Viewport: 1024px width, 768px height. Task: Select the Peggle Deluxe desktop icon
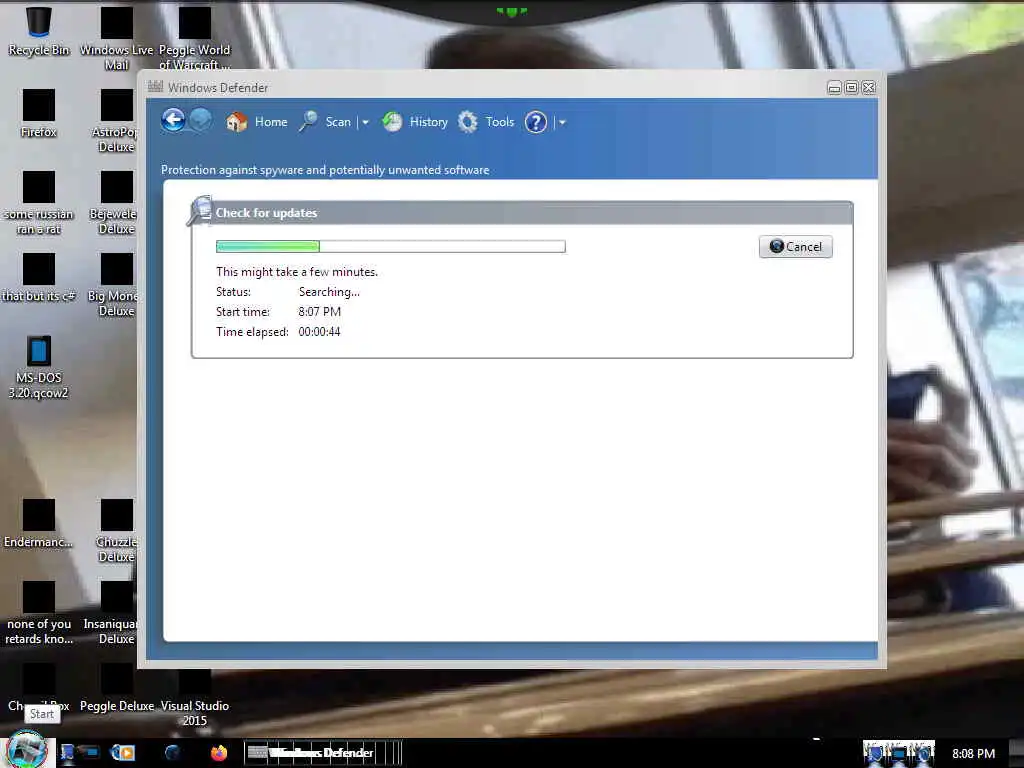[117, 688]
